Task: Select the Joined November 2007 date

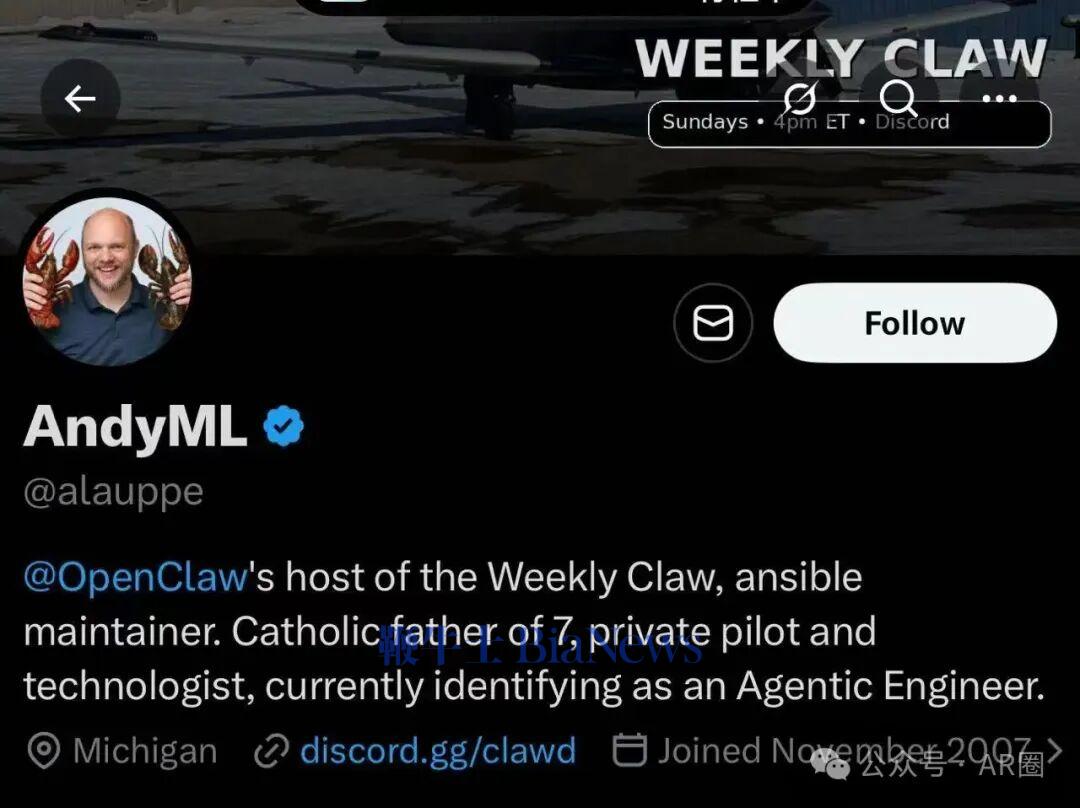Action: point(844,750)
